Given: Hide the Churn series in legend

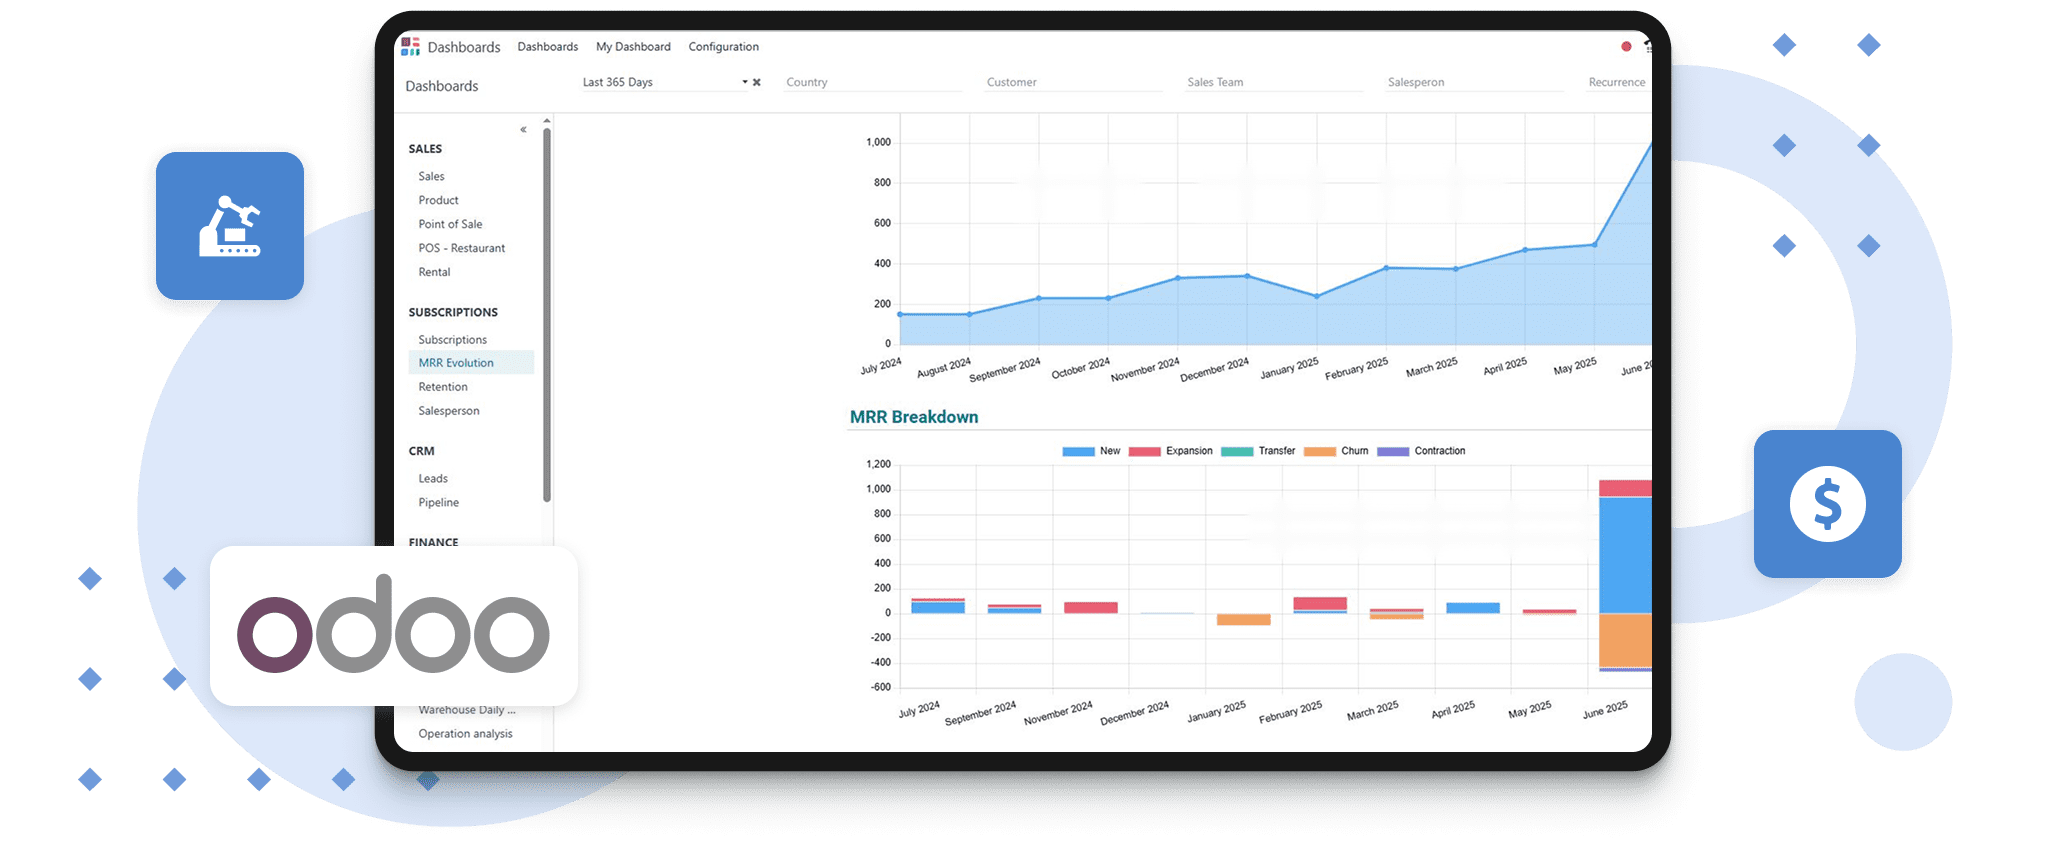Looking at the screenshot, I should click(x=1320, y=452).
